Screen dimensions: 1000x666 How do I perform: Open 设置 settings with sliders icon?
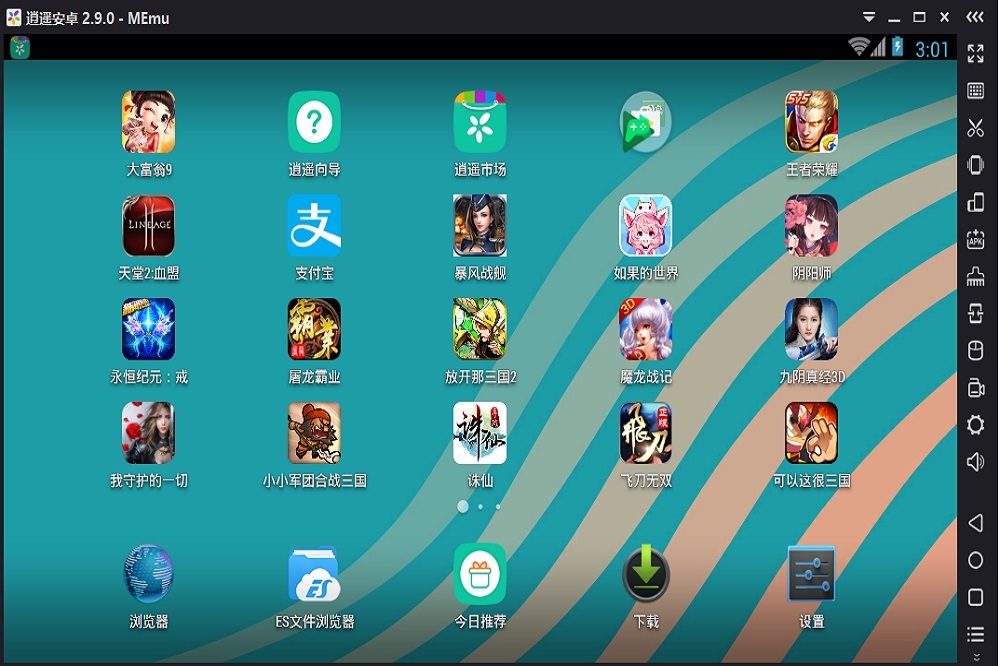(811, 574)
